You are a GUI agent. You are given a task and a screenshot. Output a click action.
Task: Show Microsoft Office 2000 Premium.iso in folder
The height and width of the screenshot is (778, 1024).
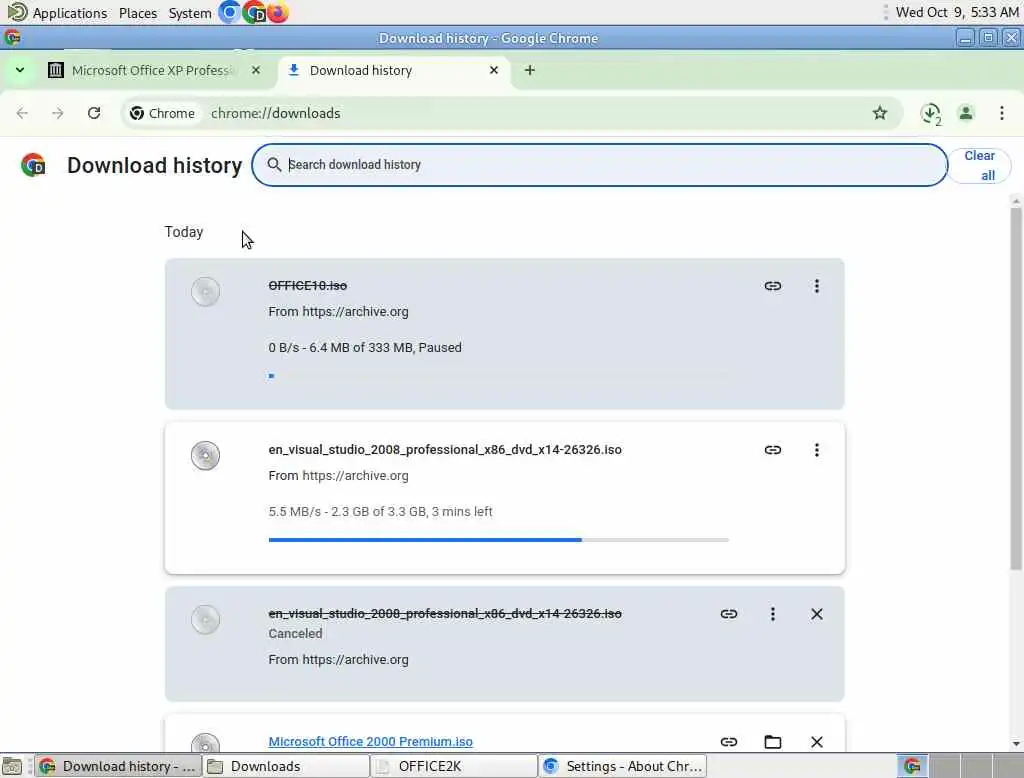click(x=773, y=742)
